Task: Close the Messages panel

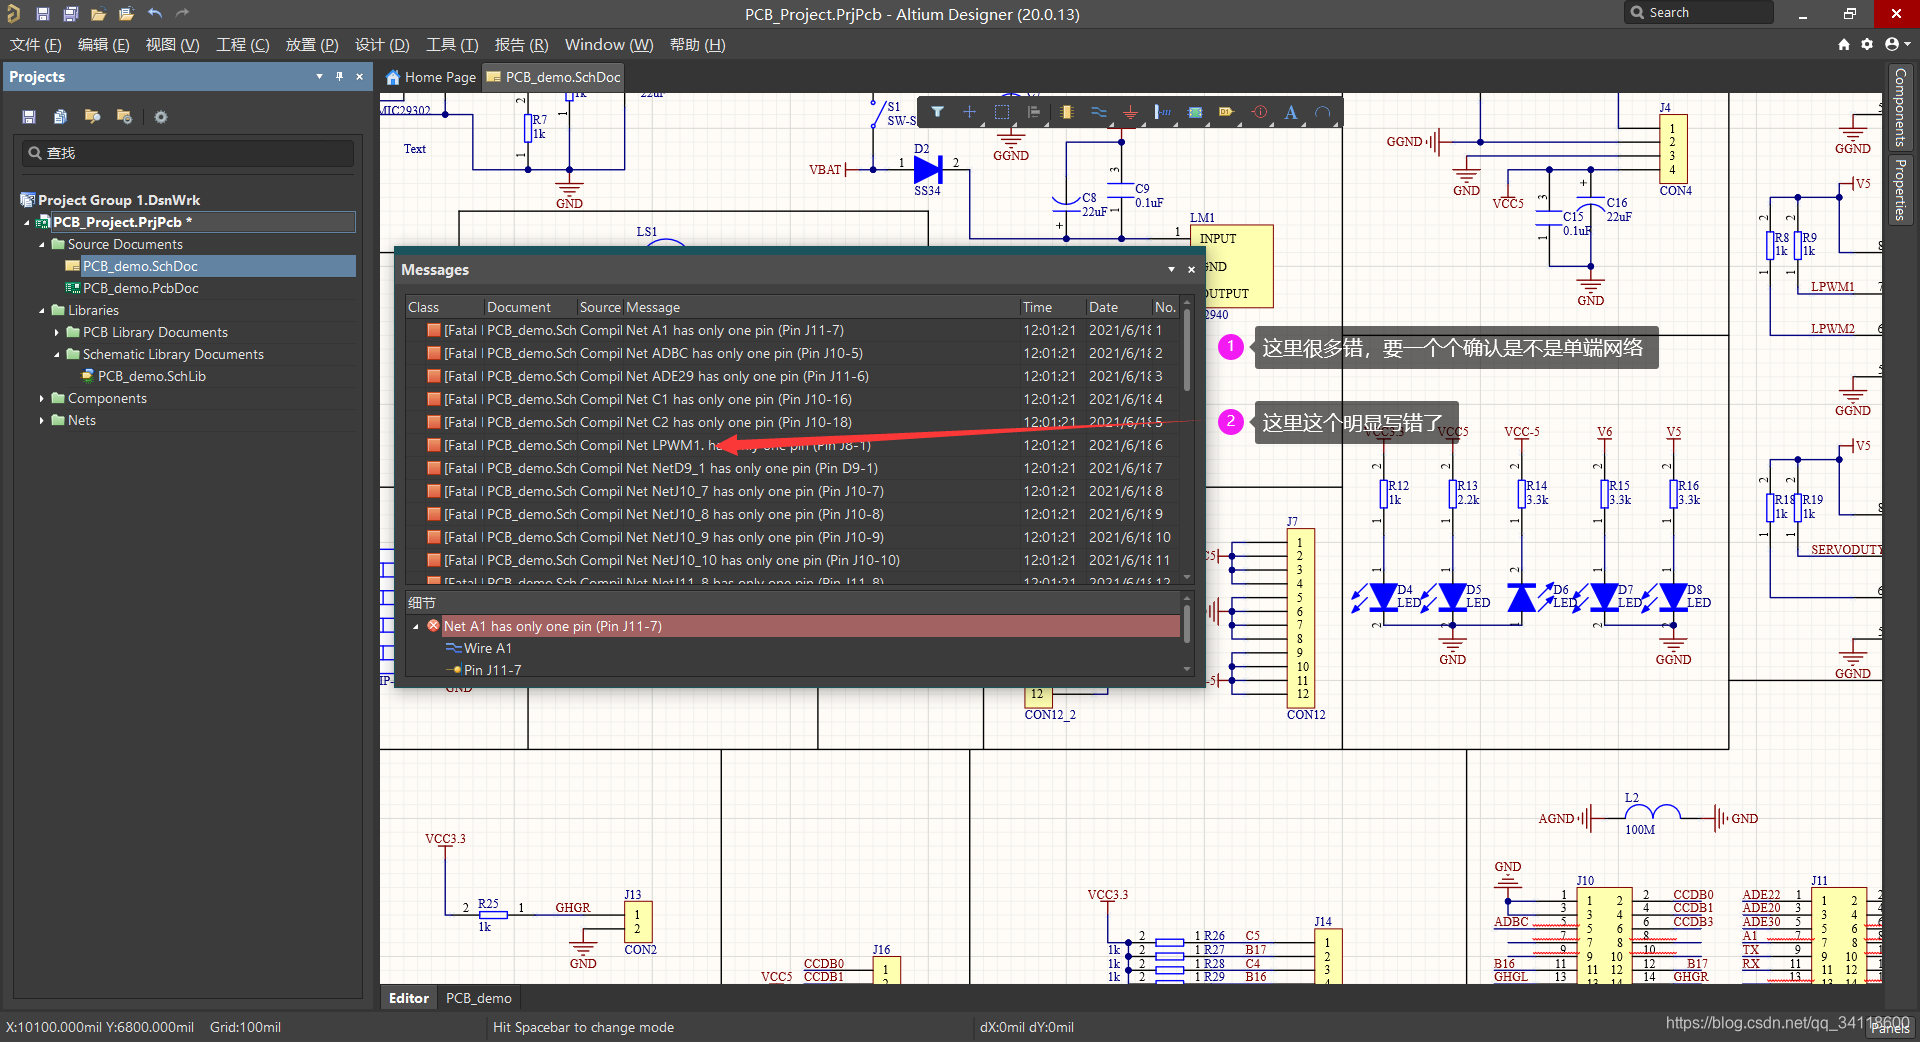Action: point(1191,270)
